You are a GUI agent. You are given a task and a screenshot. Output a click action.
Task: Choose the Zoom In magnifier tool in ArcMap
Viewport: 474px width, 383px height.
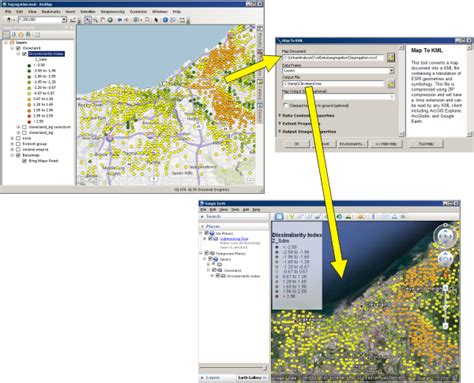point(95,20)
